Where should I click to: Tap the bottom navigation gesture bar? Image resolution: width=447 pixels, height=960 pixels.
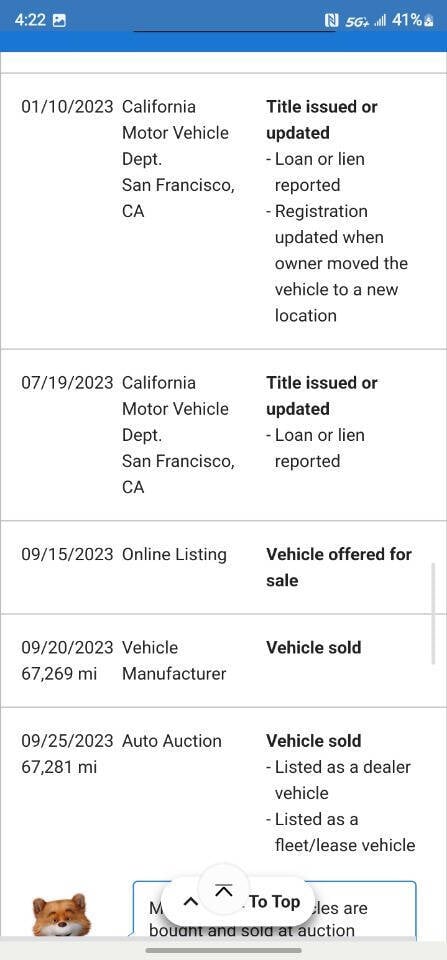pos(224,950)
